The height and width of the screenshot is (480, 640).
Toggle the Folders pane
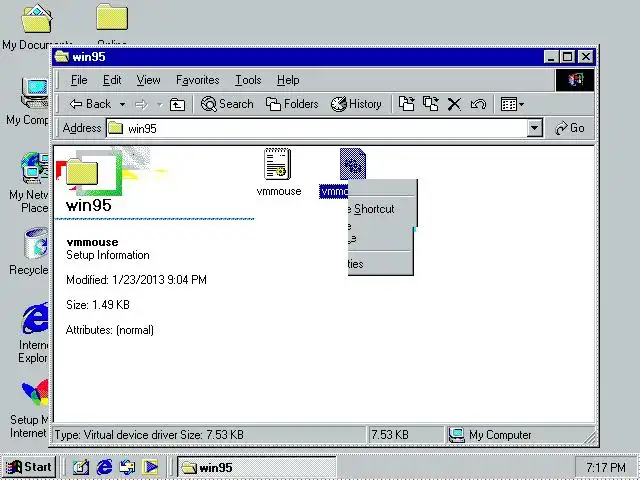tap(292, 104)
